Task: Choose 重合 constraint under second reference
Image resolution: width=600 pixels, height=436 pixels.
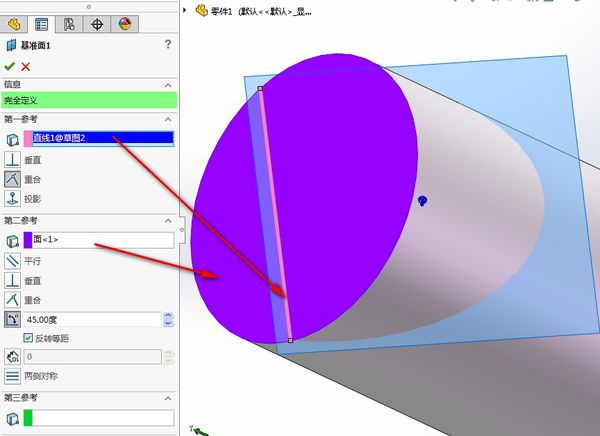Action: tap(12, 299)
